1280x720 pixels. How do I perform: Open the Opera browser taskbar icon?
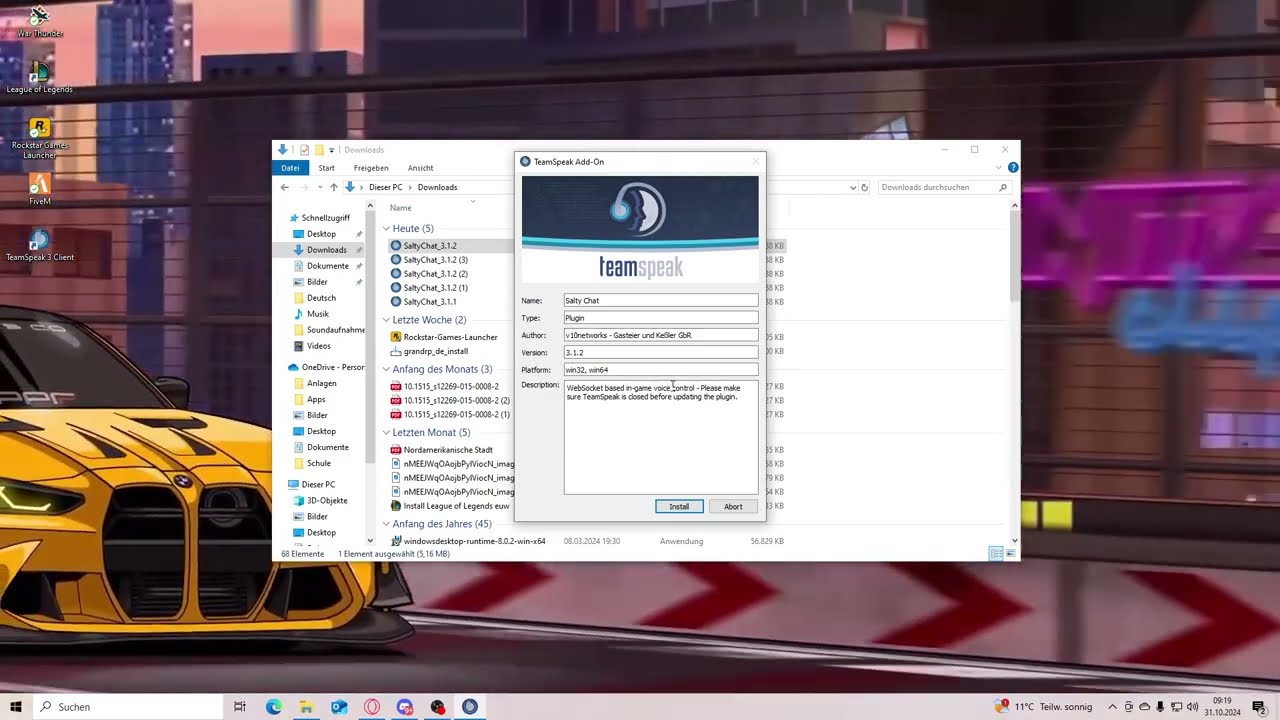[372, 707]
